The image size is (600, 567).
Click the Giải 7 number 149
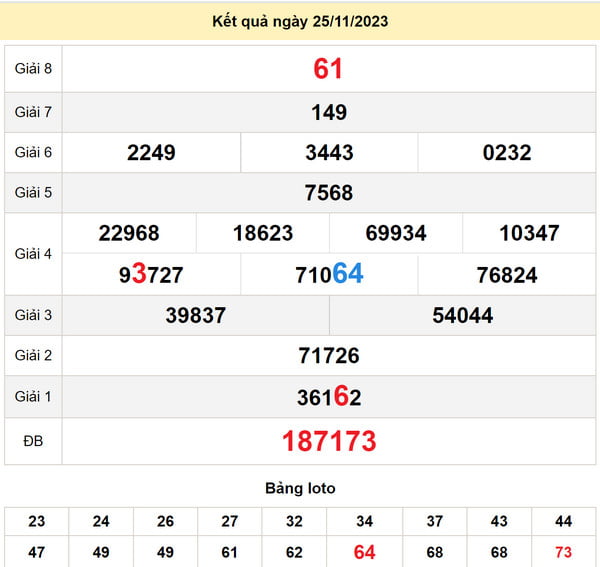(328, 112)
